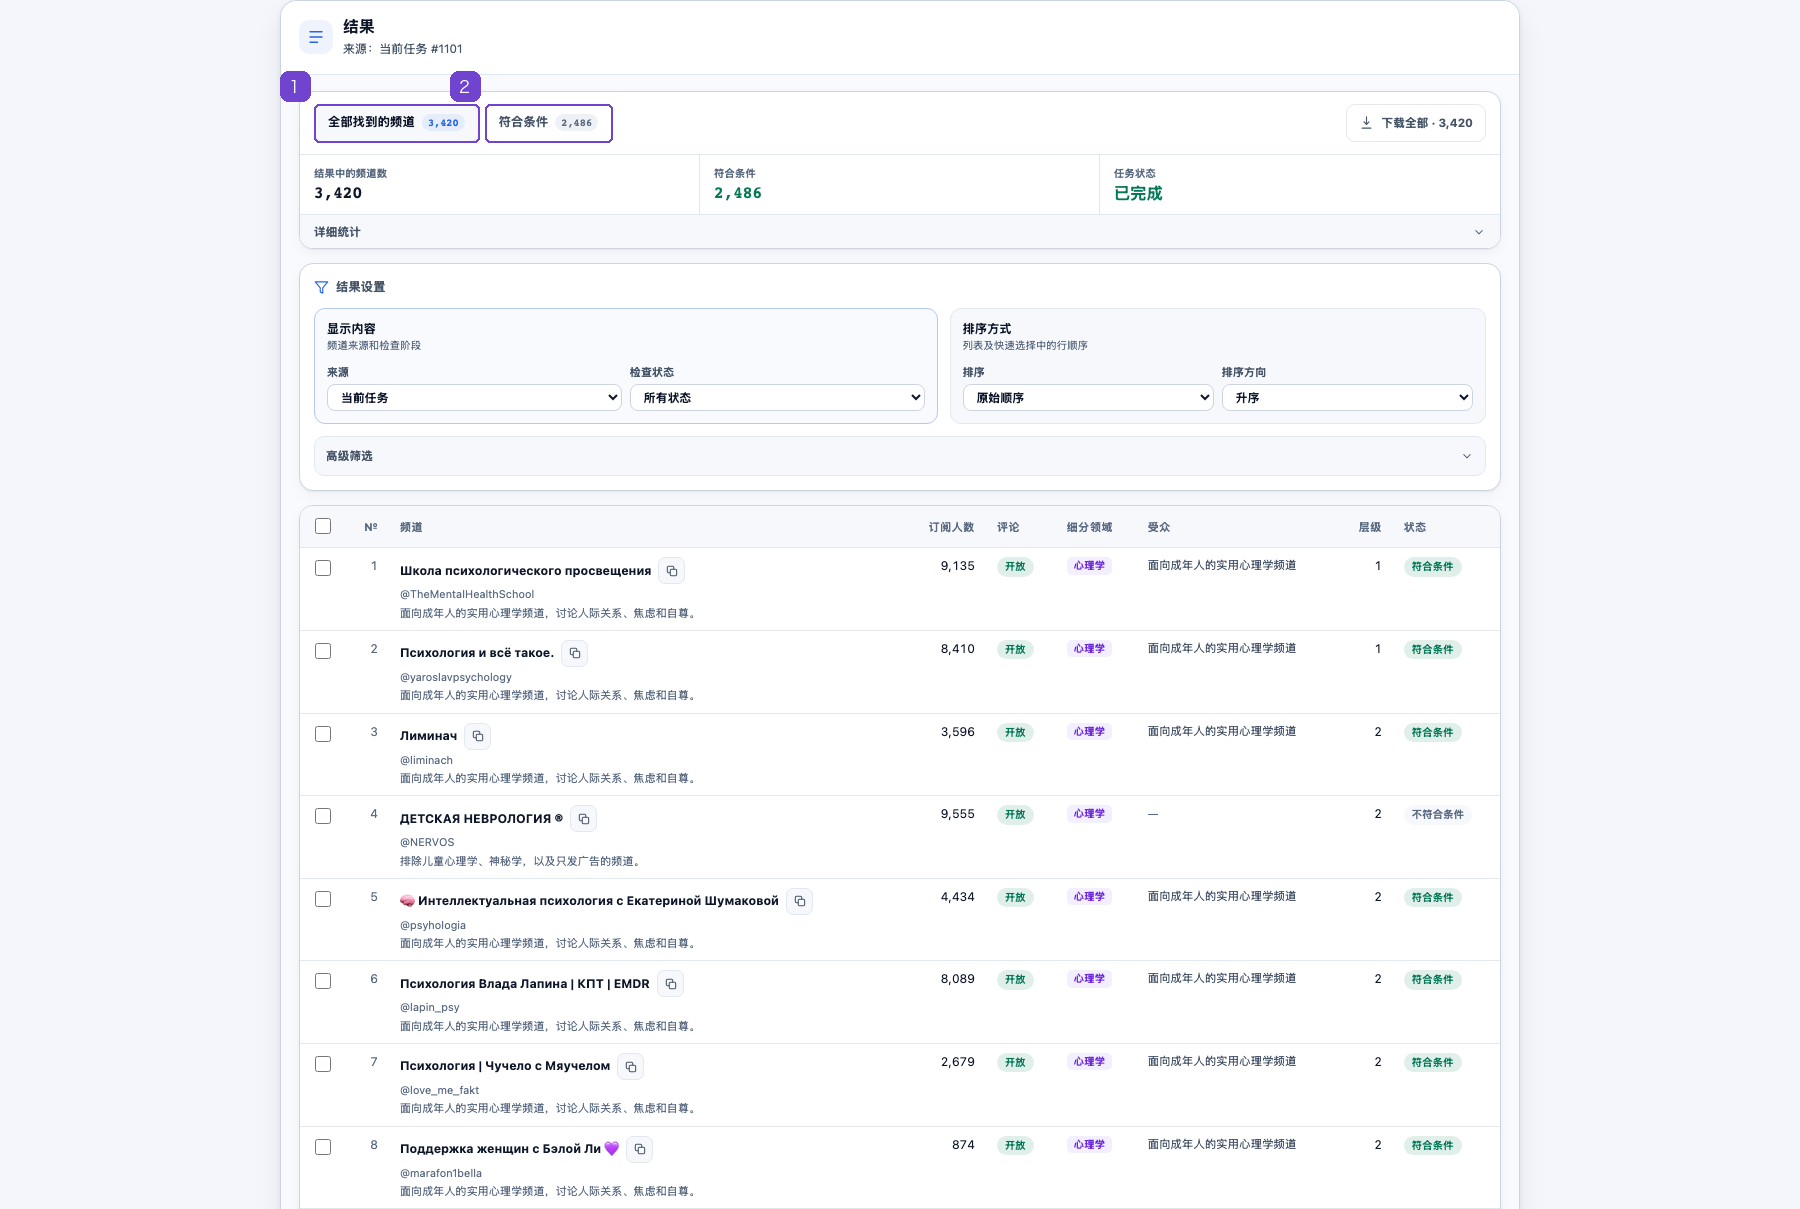Click 不符合条件 status badge in row 4
The width and height of the screenshot is (1800, 1209).
pyautogui.click(x=1437, y=815)
